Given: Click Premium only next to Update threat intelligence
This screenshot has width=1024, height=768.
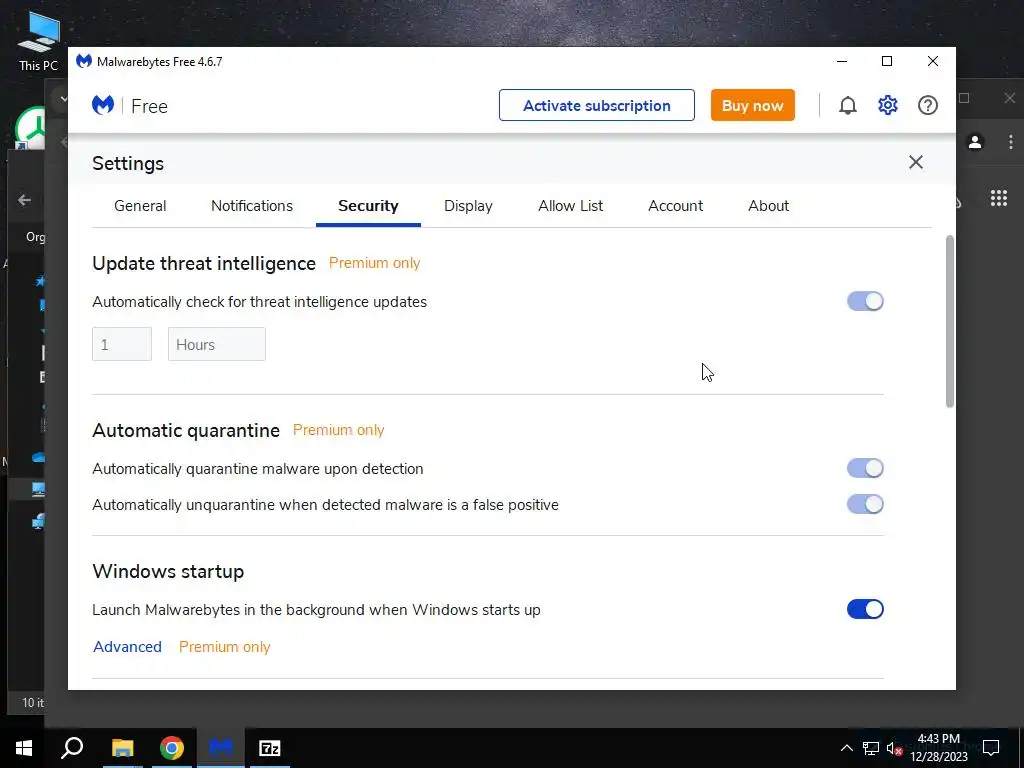Looking at the screenshot, I should [x=374, y=263].
